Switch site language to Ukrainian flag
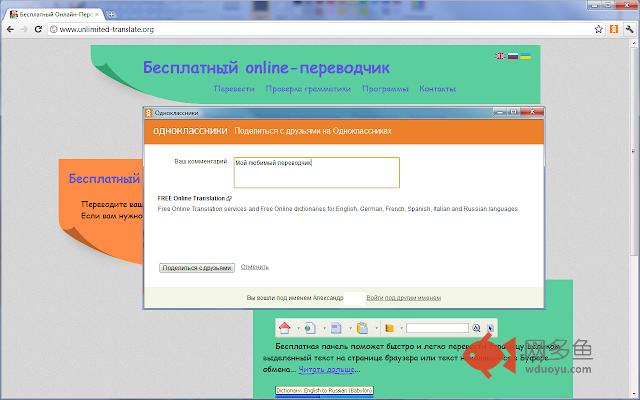The image size is (640, 400). coord(525,56)
